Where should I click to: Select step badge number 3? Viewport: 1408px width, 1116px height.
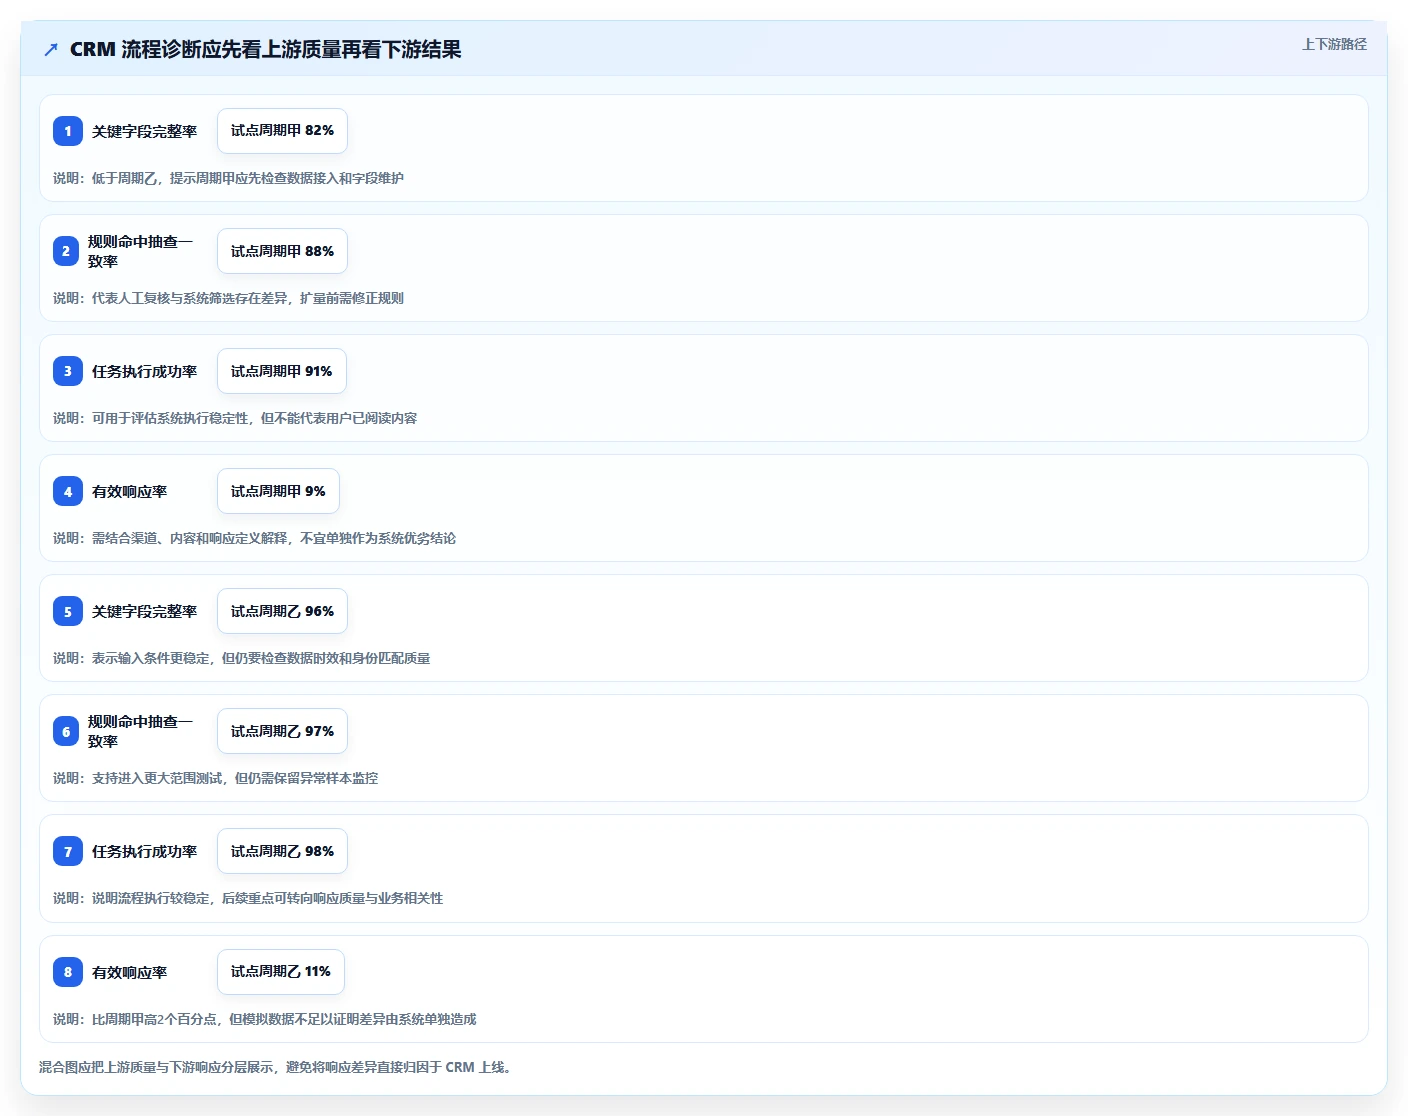click(68, 371)
